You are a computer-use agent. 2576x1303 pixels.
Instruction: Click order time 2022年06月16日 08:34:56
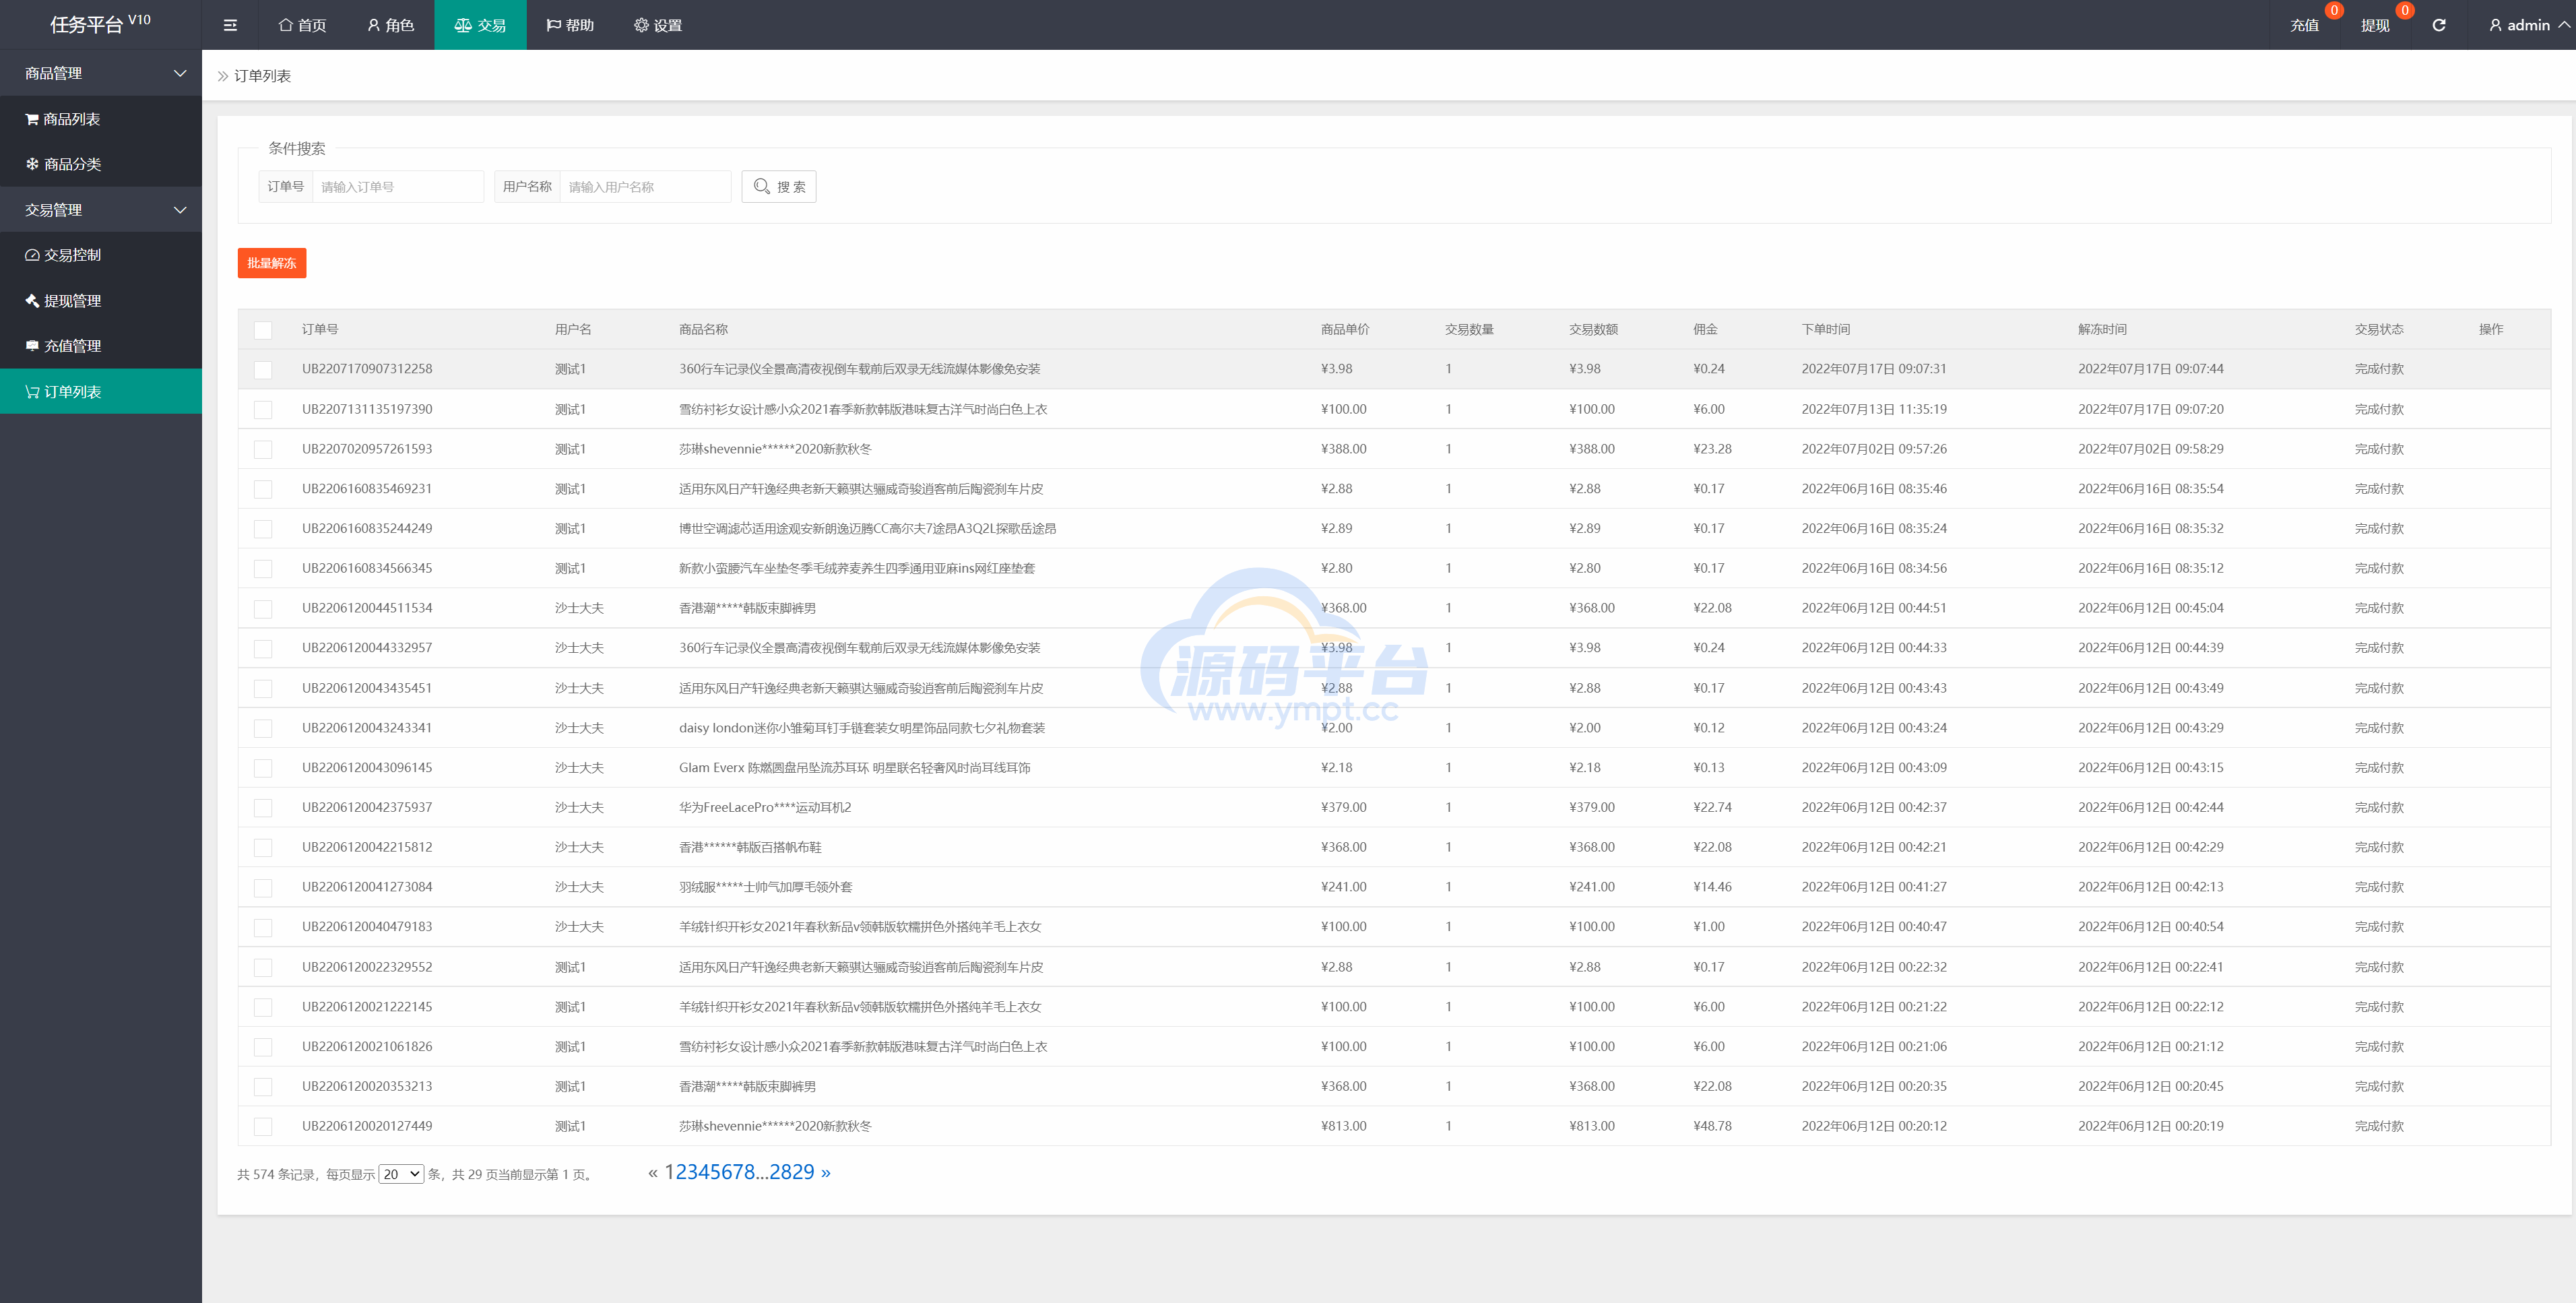pos(1874,568)
